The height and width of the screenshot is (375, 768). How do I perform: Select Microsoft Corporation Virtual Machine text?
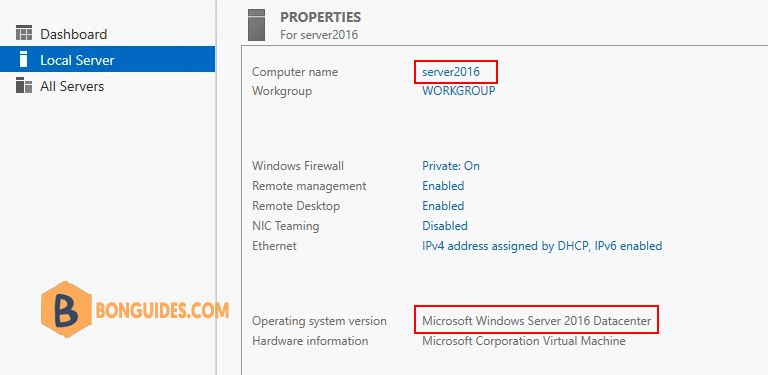524,341
